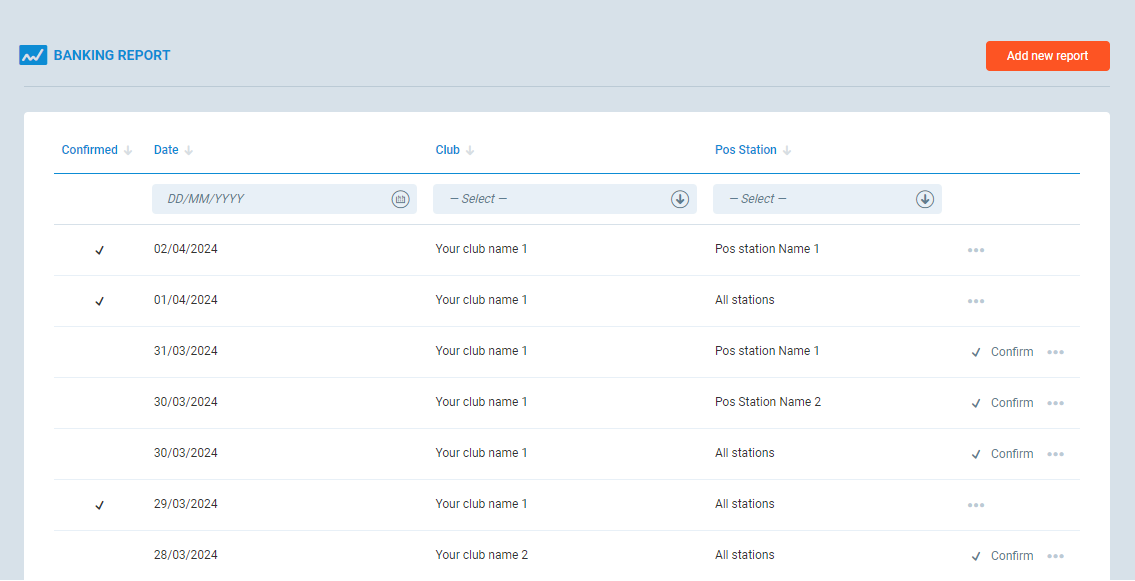The width and height of the screenshot is (1135, 581).
Task: Expand the Club filter dropdown
Action: 680,199
